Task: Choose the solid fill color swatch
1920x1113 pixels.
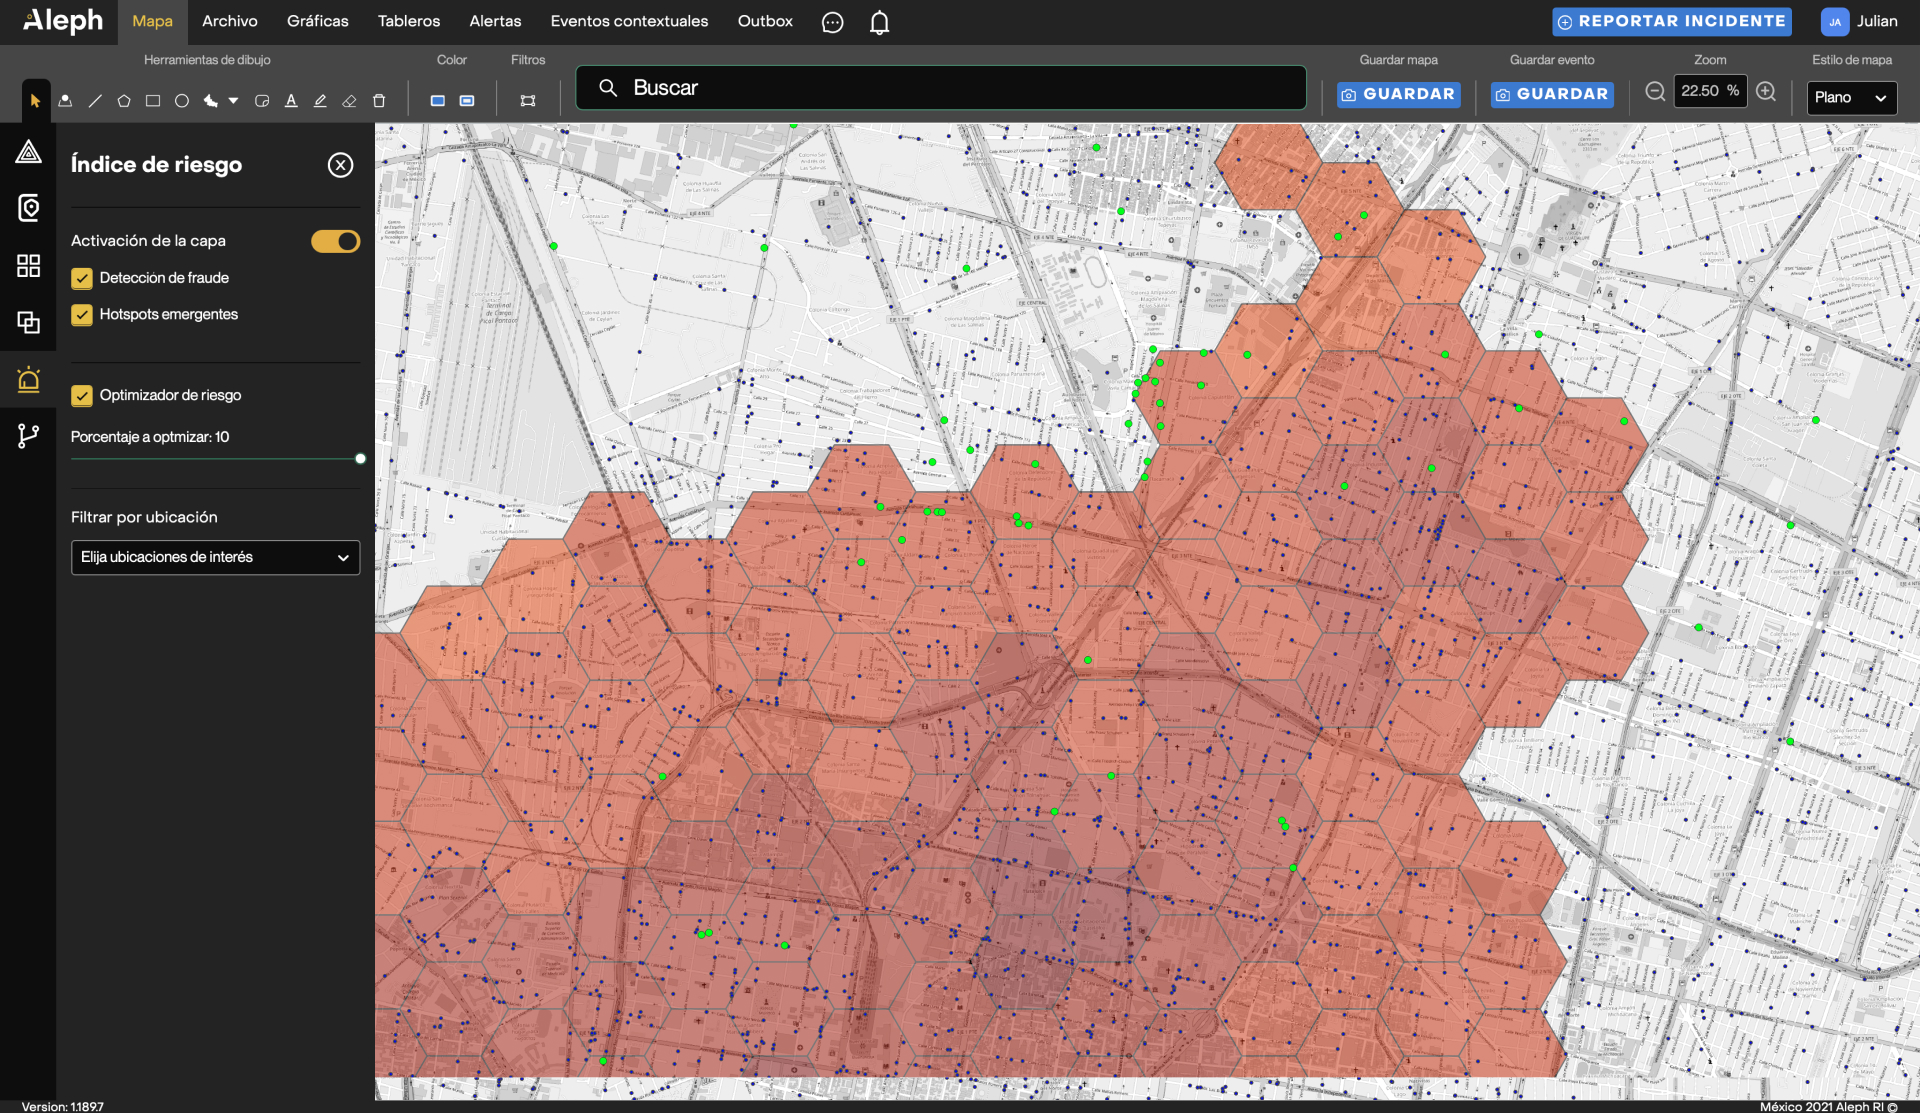Action: 437,100
